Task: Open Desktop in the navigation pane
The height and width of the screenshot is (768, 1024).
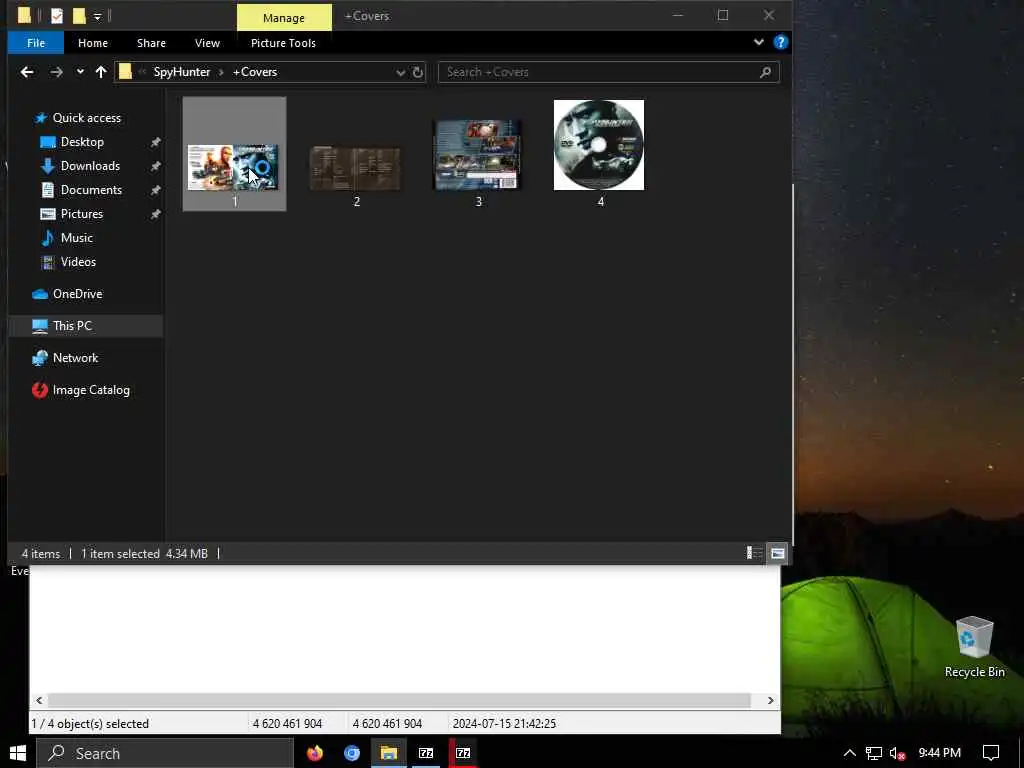Action: (82, 142)
